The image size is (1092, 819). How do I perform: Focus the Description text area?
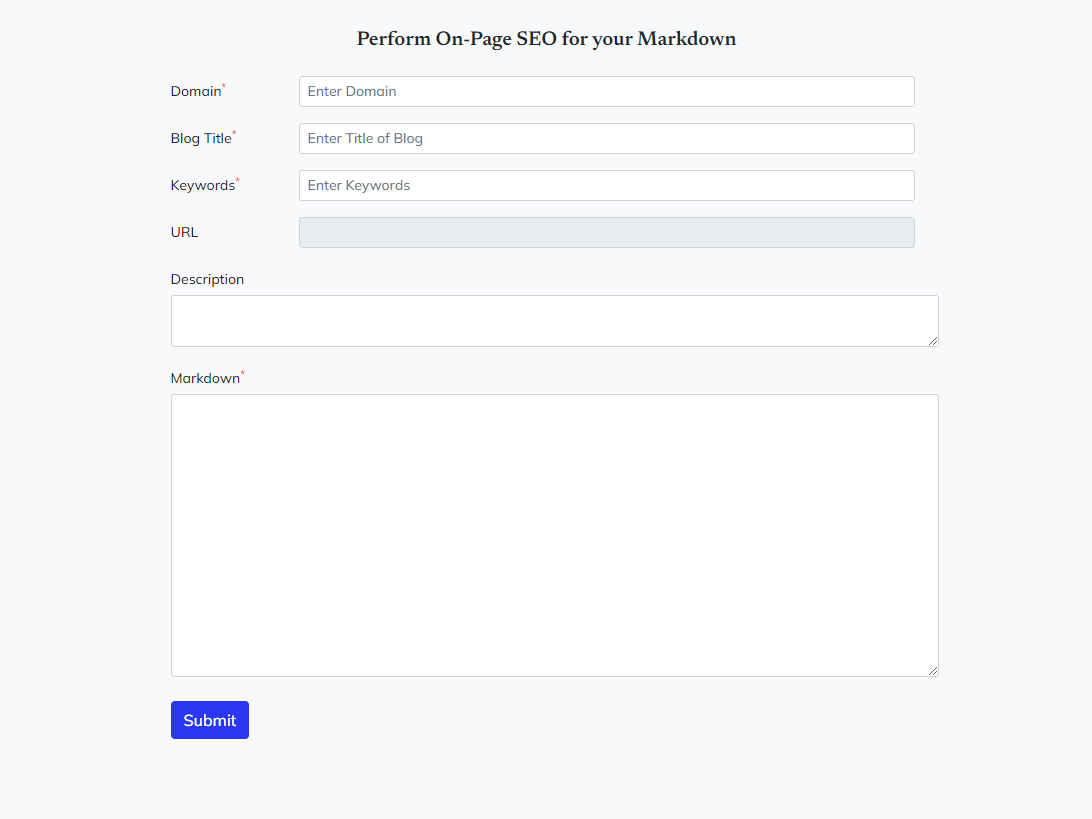click(554, 321)
